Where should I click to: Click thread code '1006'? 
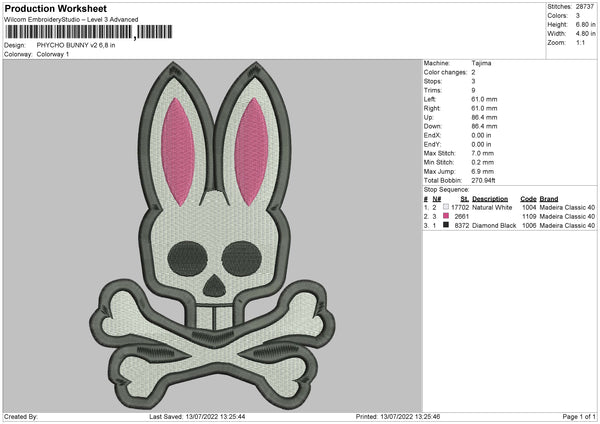[529, 226]
